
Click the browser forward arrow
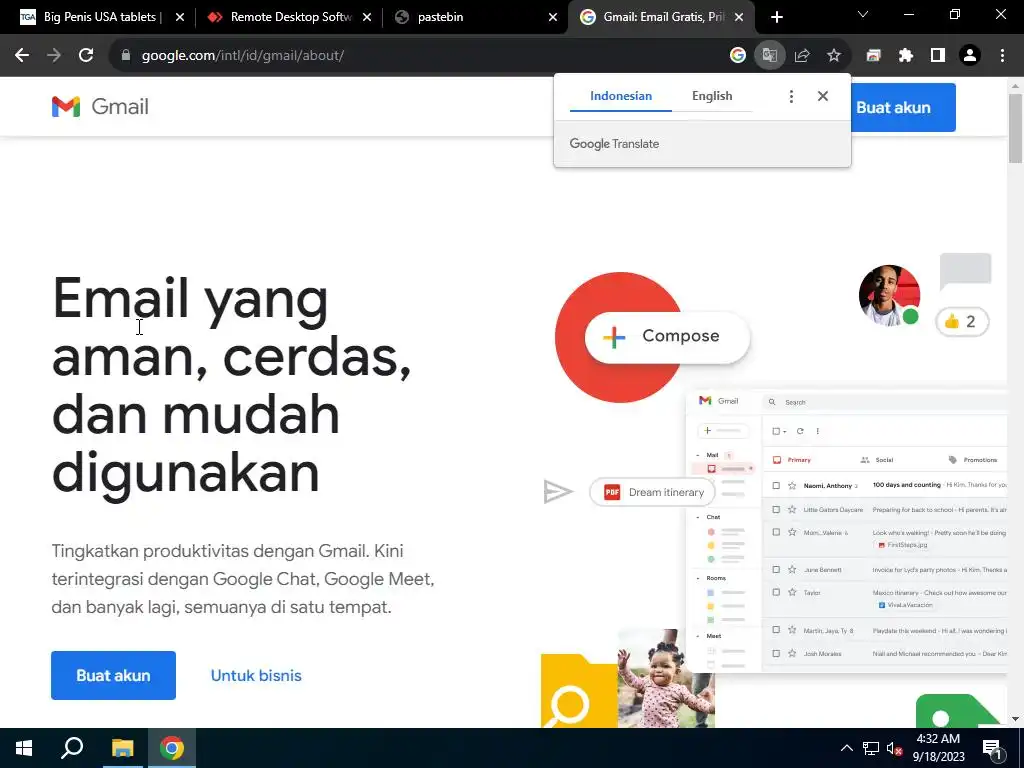(54, 56)
